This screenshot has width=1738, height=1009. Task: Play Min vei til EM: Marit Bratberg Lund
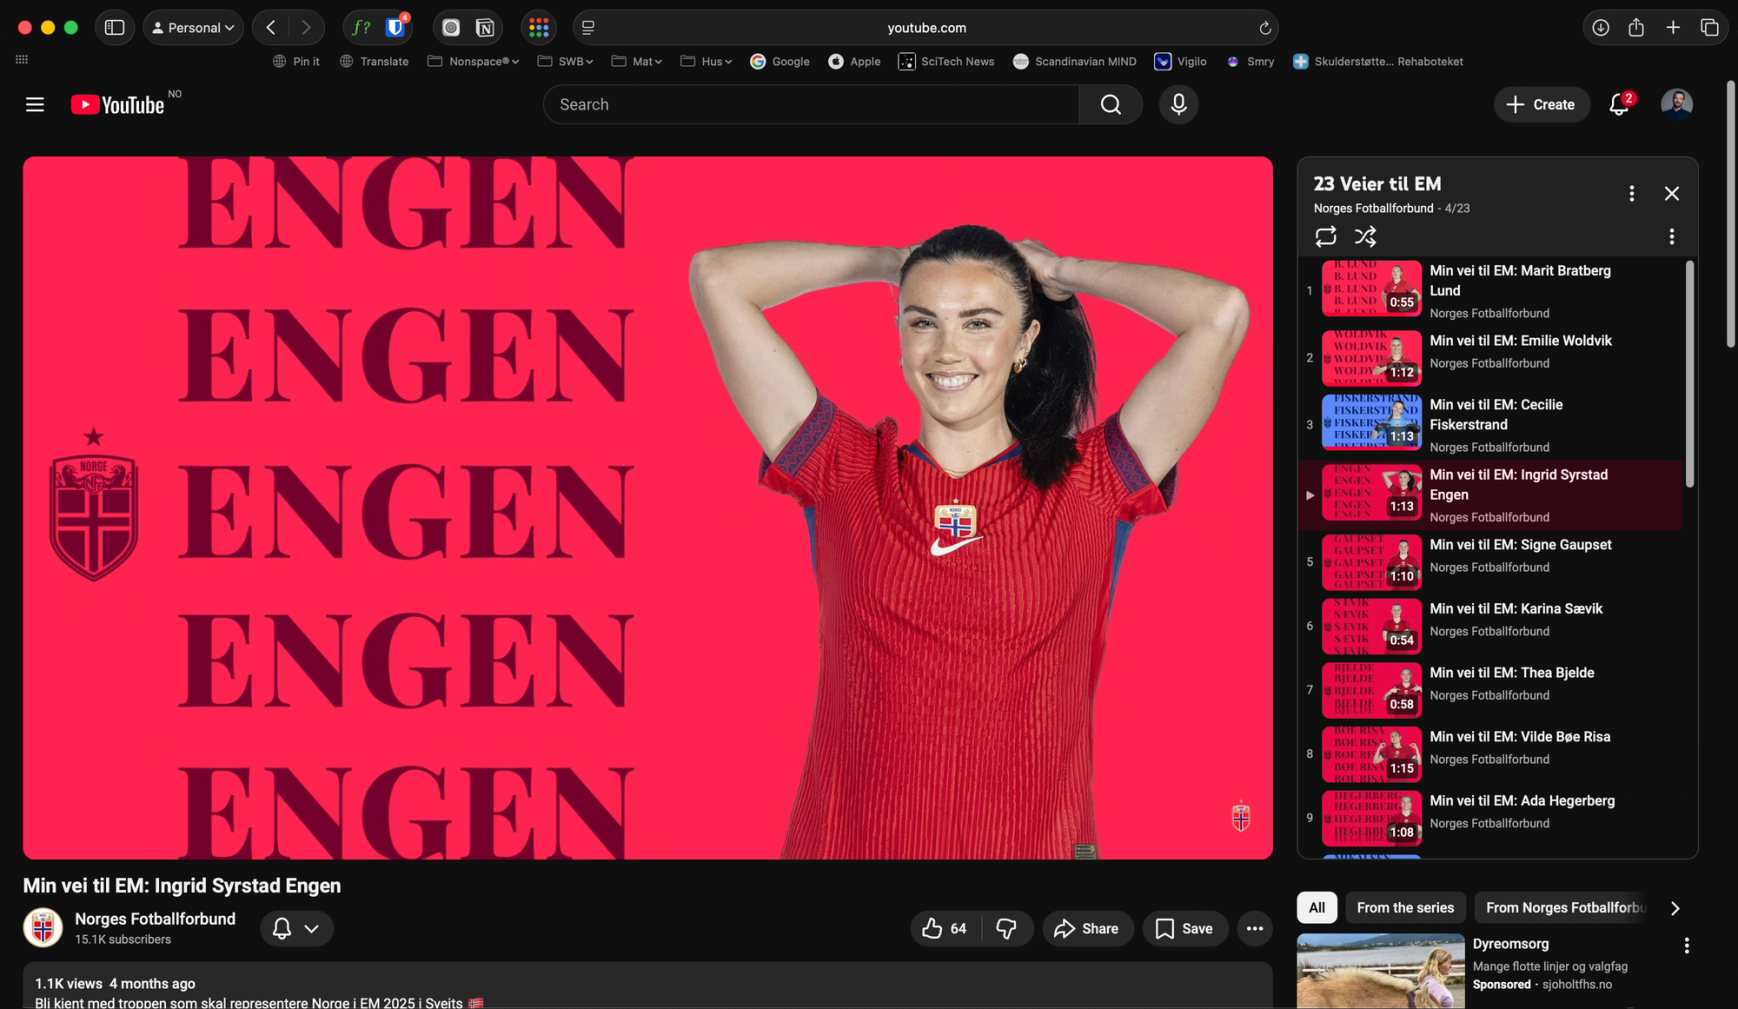click(x=1490, y=290)
